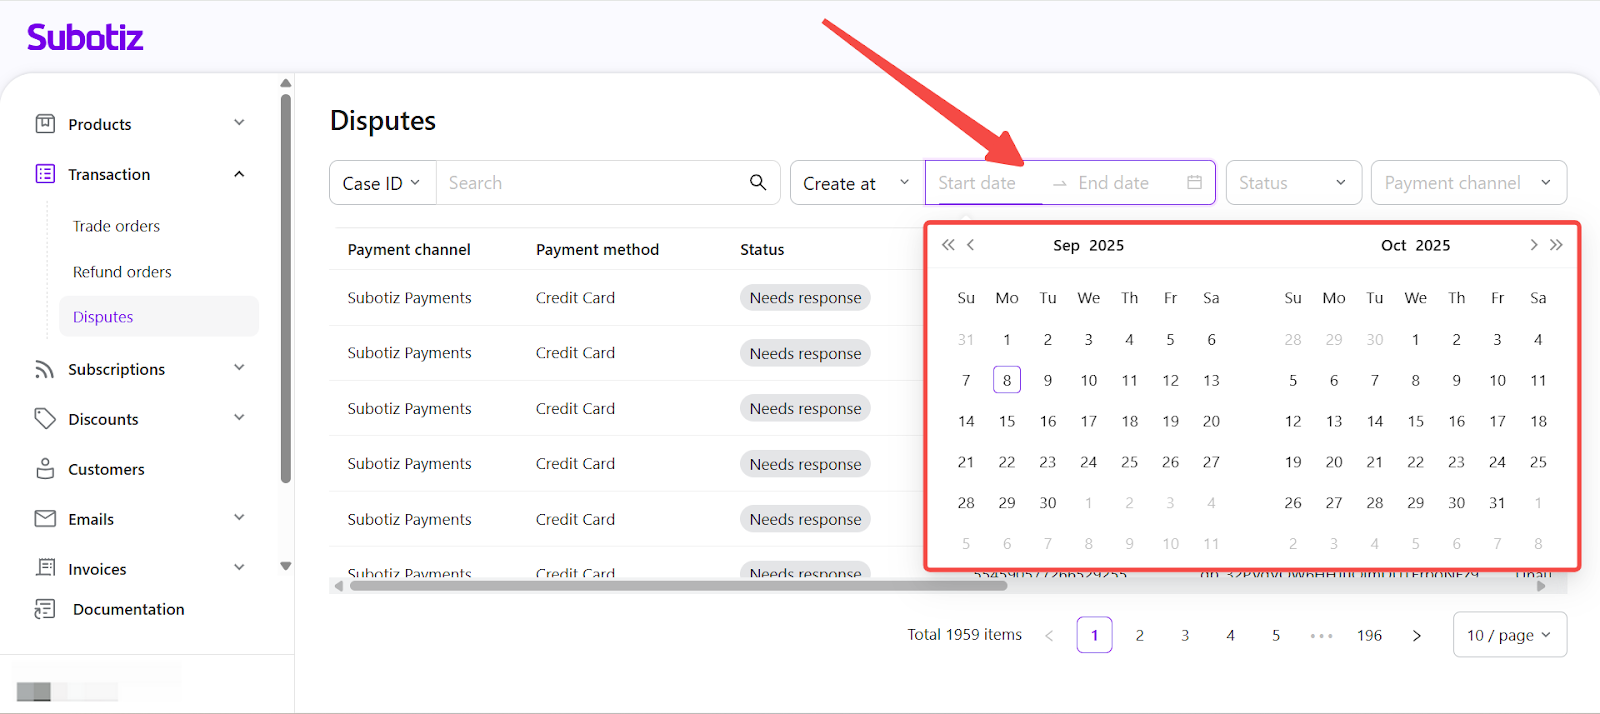Open the Status filter dropdown
Image resolution: width=1600 pixels, height=714 pixels.
[1293, 183]
